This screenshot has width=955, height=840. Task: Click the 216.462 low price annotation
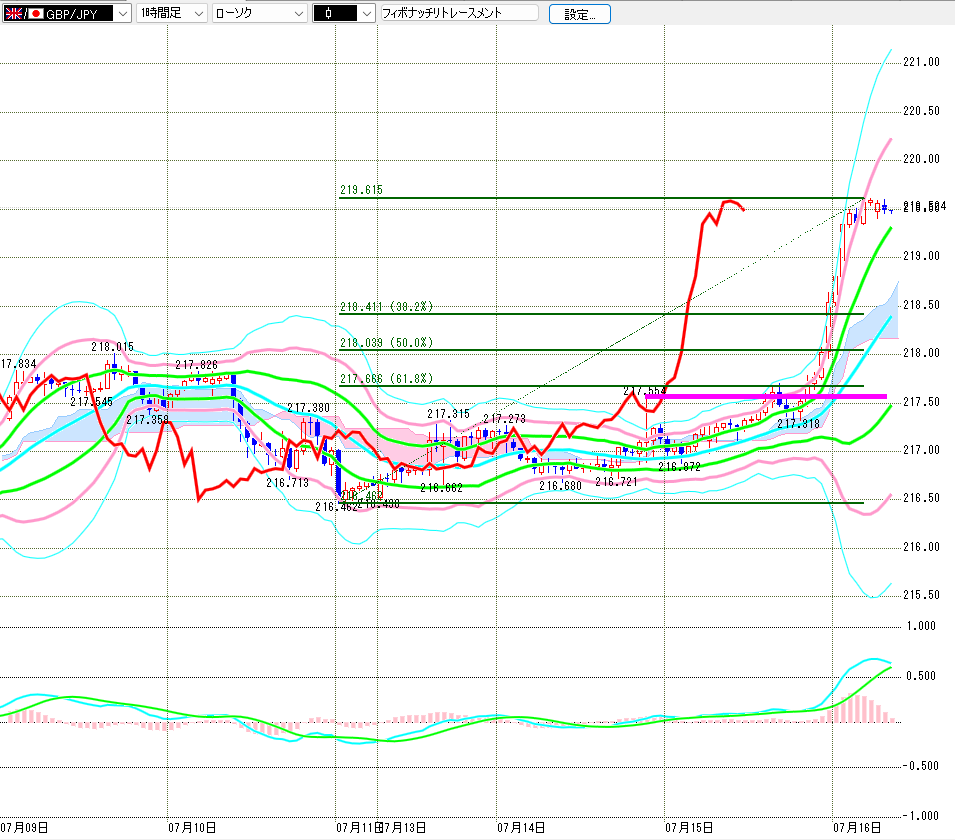[x=336, y=507]
